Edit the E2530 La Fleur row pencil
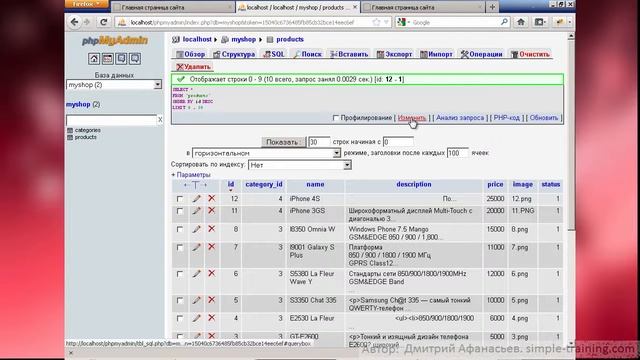 pyautogui.click(x=196, y=318)
